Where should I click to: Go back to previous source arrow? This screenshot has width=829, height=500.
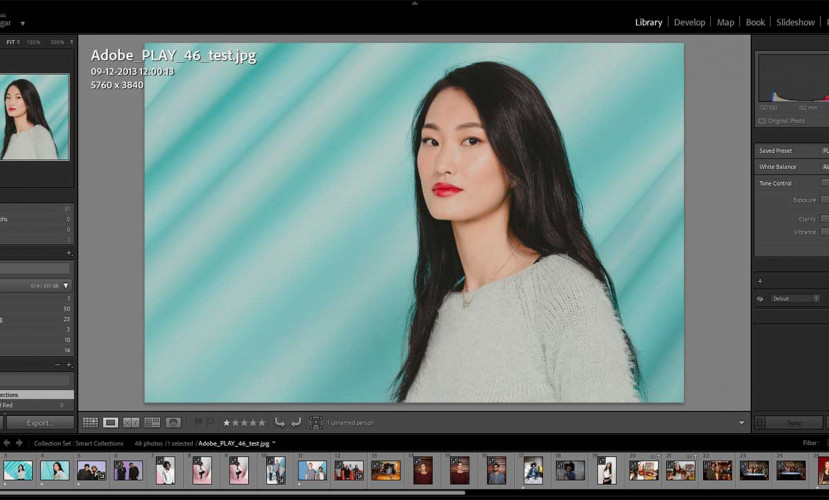pyautogui.click(x=7, y=443)
